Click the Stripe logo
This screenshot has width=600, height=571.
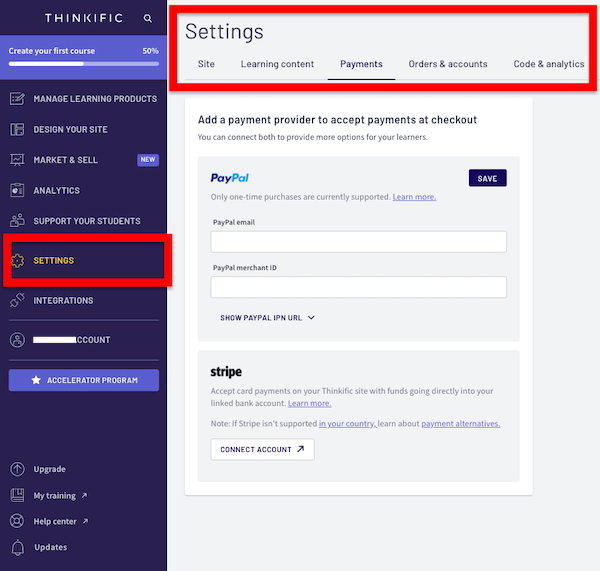(226, 372)
